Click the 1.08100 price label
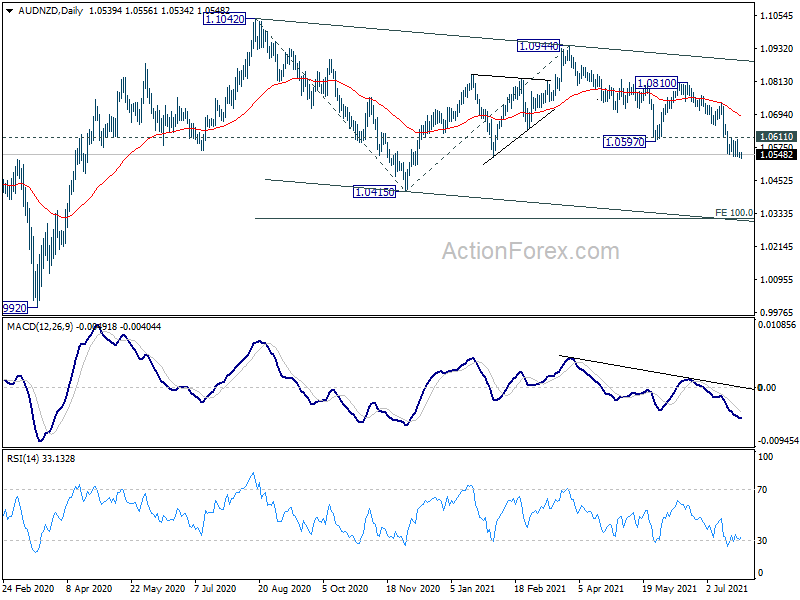 pos(657,82)
